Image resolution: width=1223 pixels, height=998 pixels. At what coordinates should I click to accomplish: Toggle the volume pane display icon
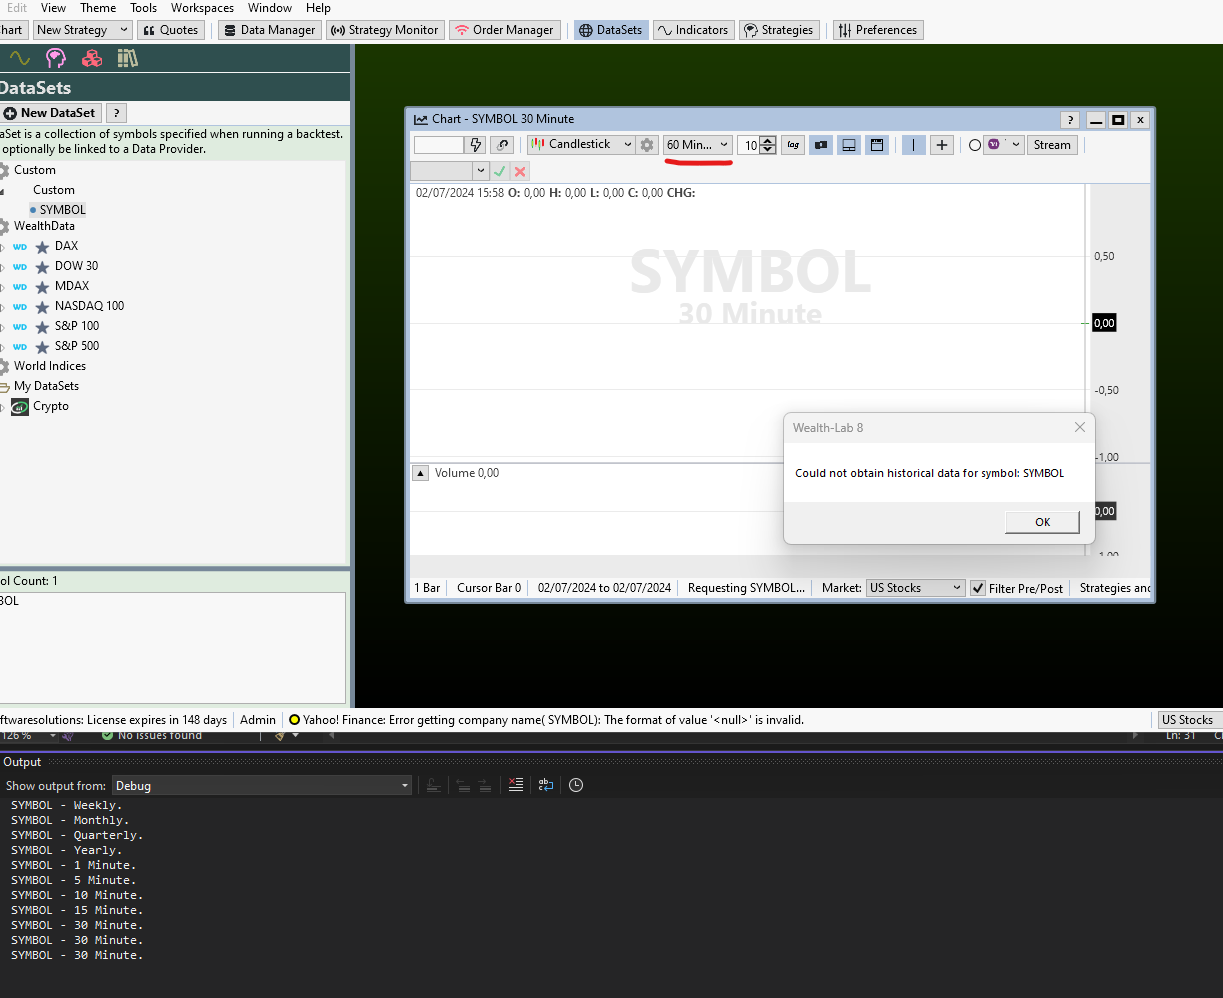[x=849, y=145]
